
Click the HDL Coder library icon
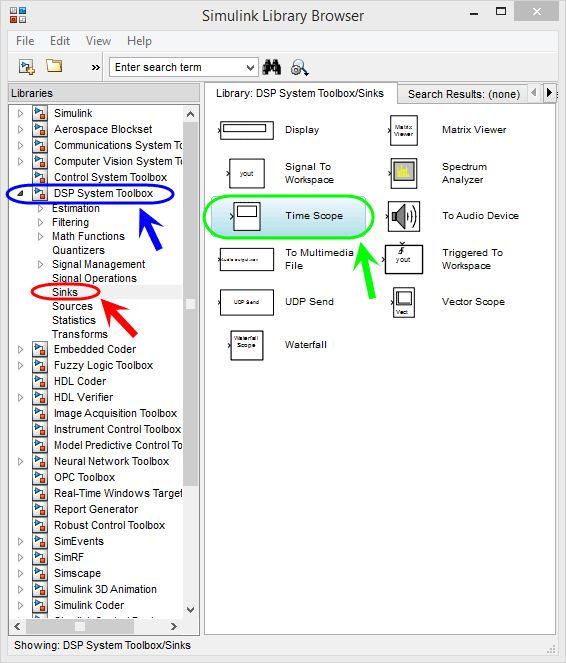(40, 381)
